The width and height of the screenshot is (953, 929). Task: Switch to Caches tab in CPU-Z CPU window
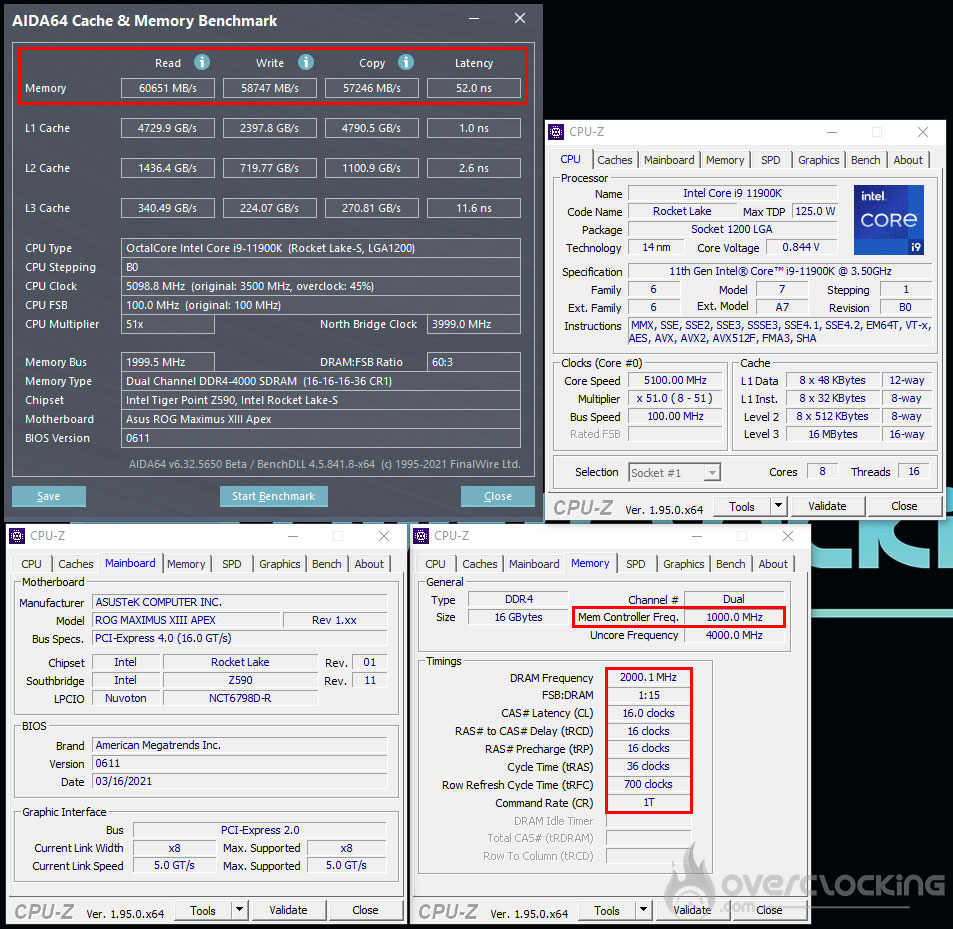tap(614, 160)
